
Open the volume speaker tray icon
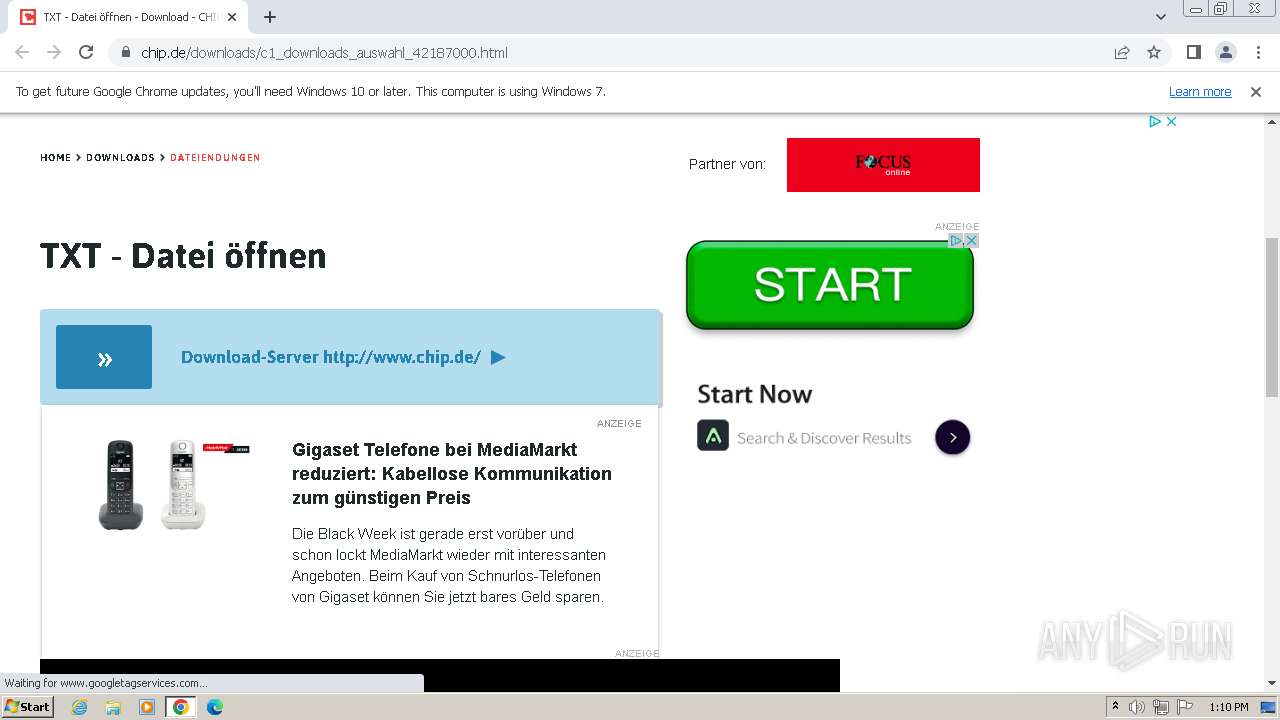click(1137, 707)
